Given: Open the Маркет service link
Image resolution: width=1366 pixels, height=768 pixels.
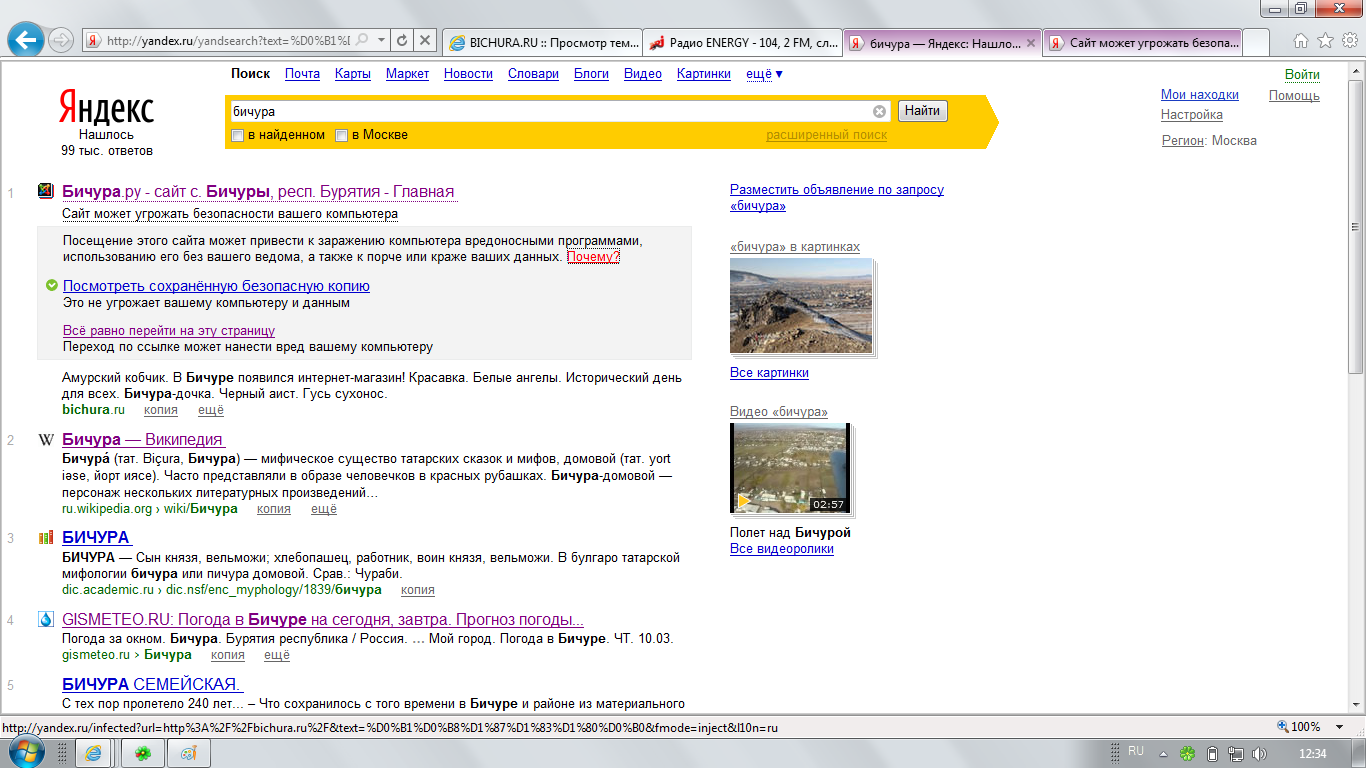Looking at the screenshot, I should pos(407,74).
